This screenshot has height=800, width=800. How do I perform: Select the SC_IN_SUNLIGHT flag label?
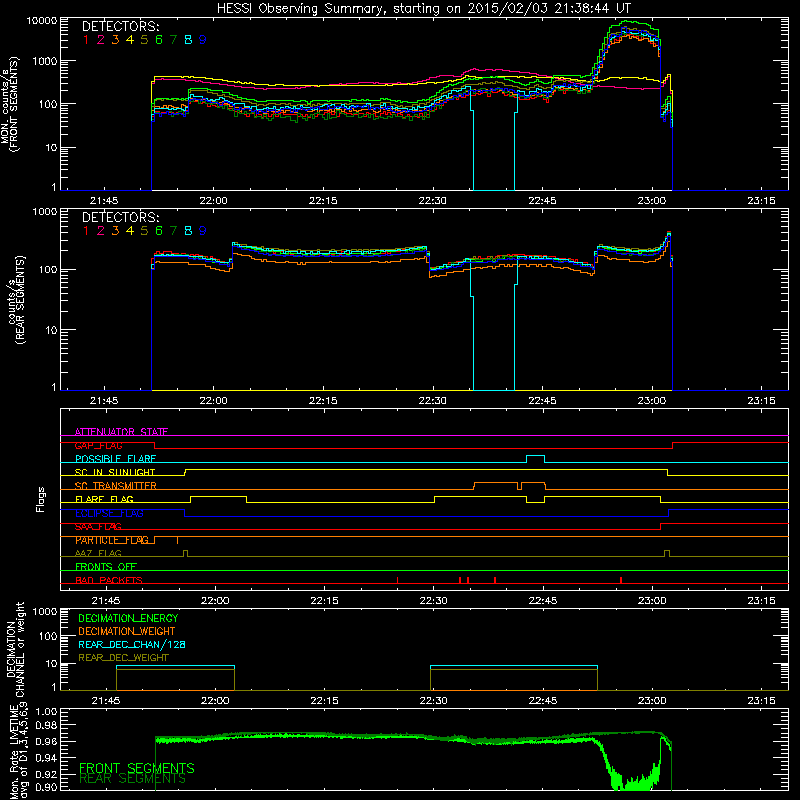coord(115,472)
